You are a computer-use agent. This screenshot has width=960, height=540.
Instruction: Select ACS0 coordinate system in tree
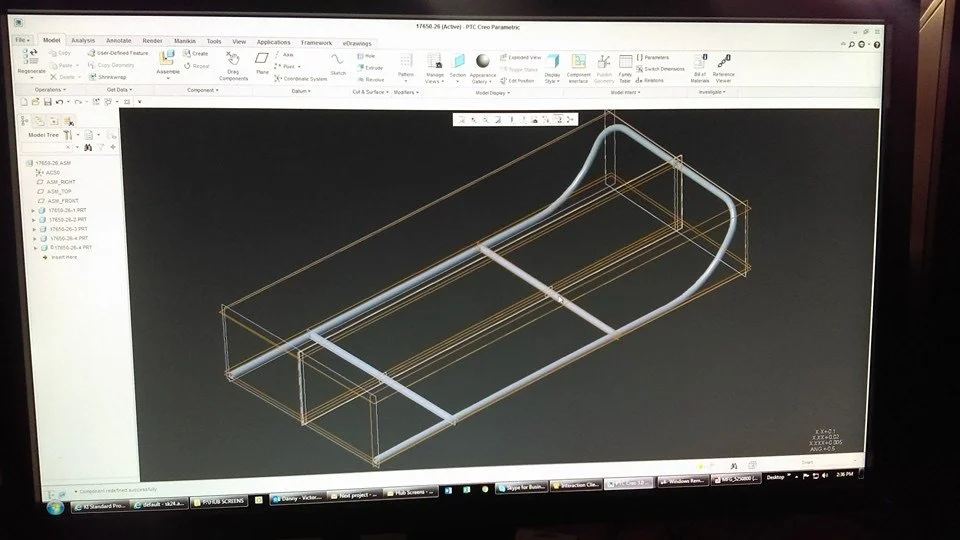48,173
